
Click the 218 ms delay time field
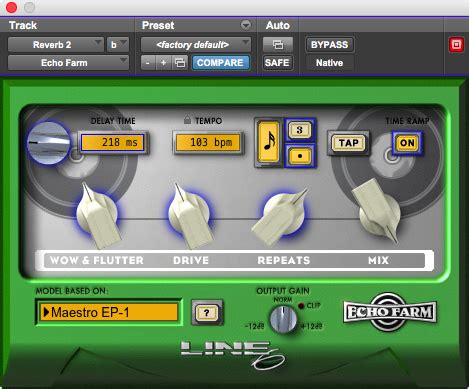click(113, 142)
